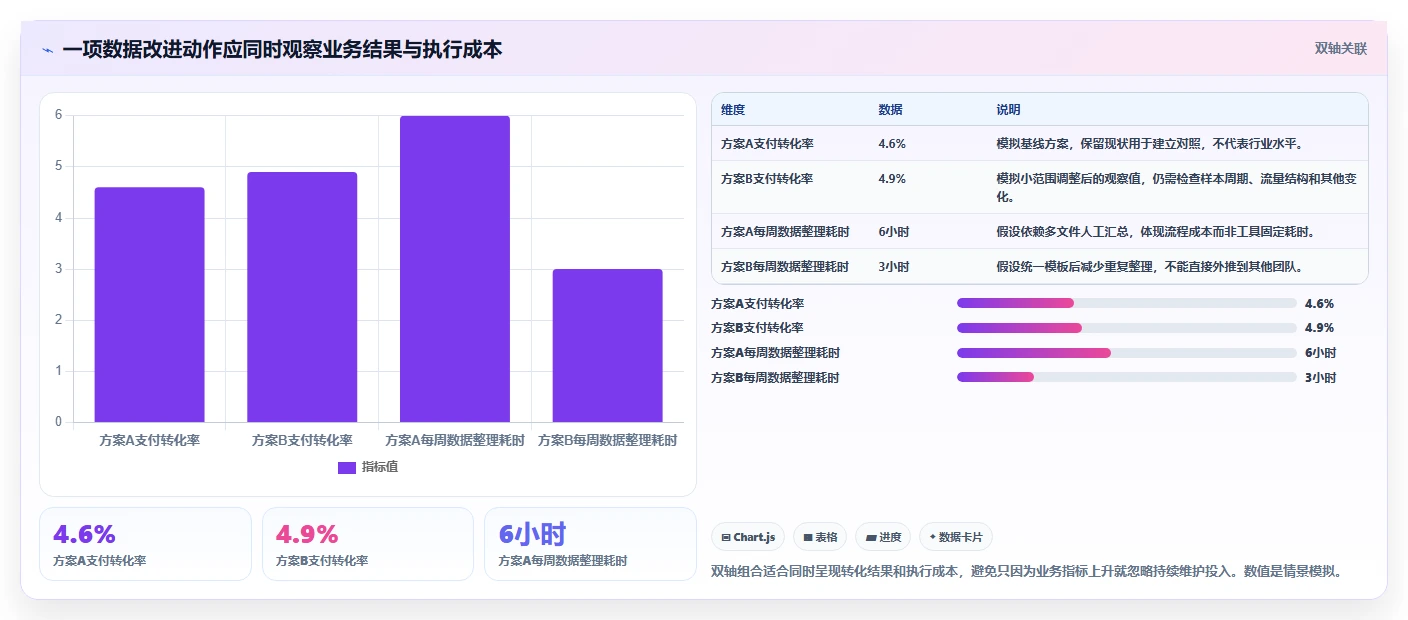This screenshot has height=620, width=1408.
Task: Click the 双轴关联 tag in the header
Action: coord(1340,48)
